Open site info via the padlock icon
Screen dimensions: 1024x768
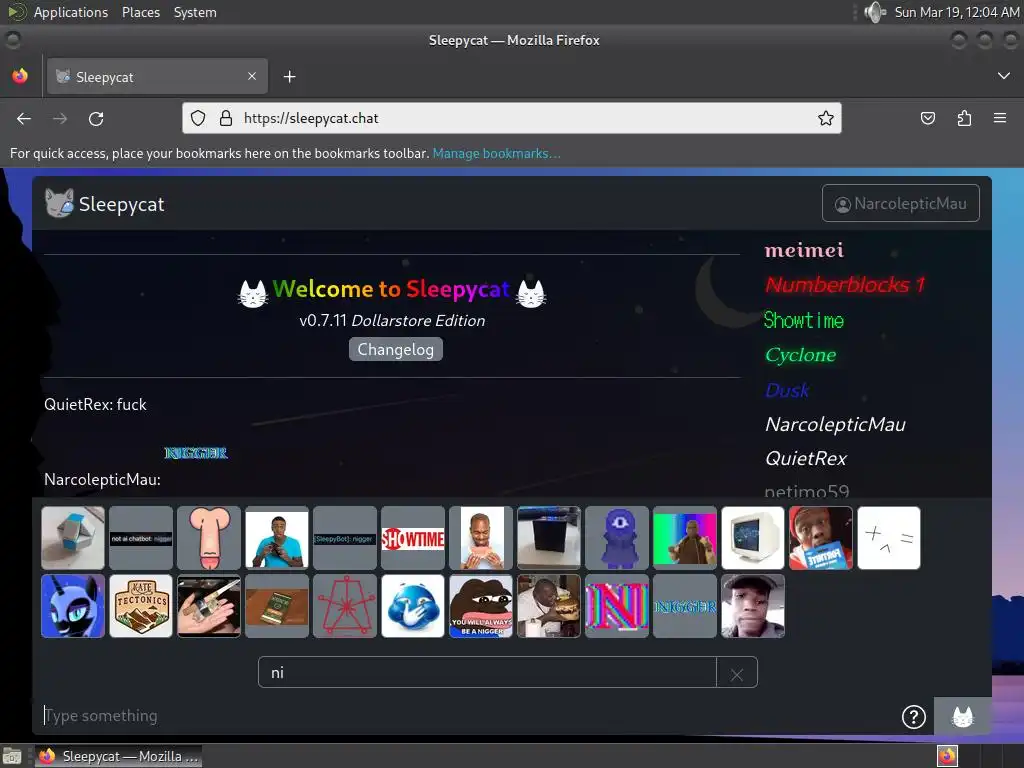226,118
